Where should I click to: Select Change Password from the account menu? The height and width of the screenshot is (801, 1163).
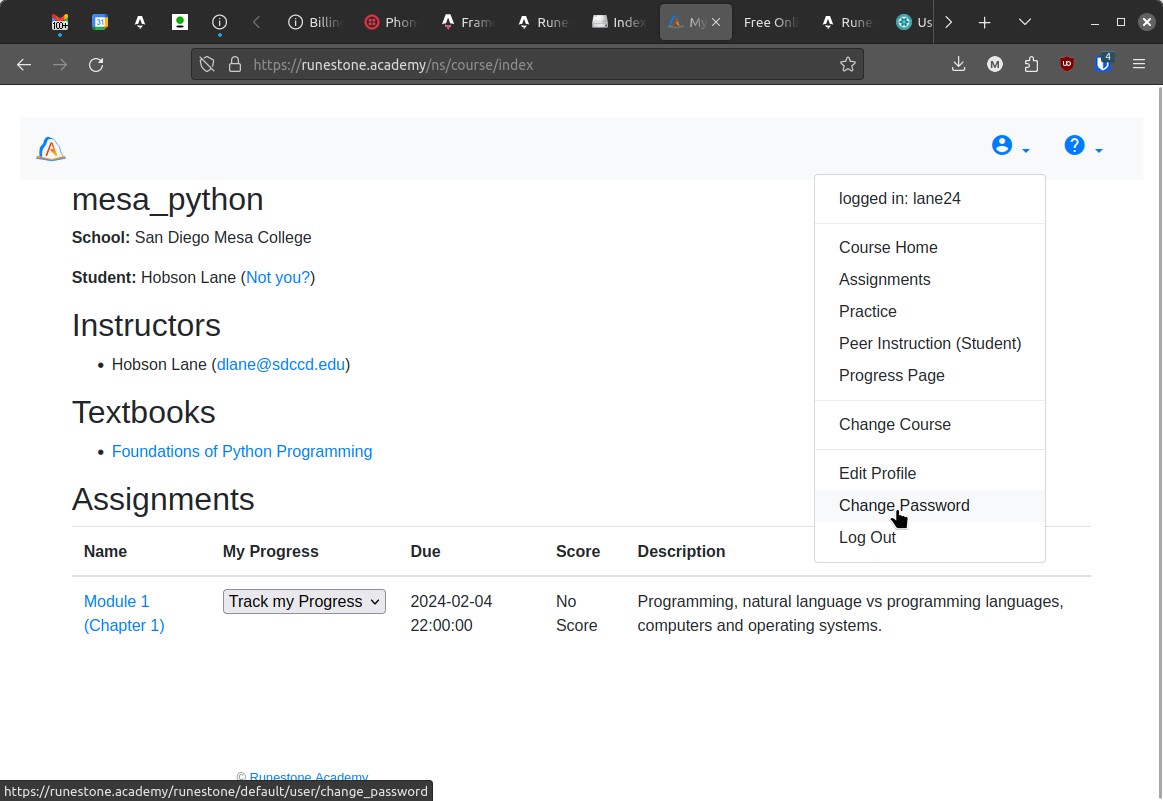click(904, 505)
